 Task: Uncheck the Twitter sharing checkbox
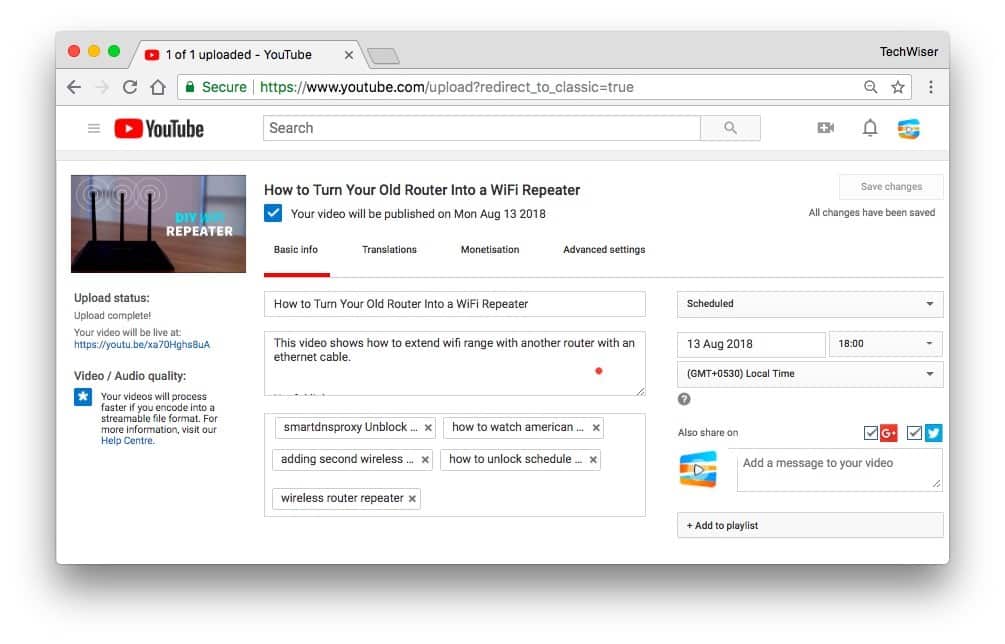pos(914,433)
